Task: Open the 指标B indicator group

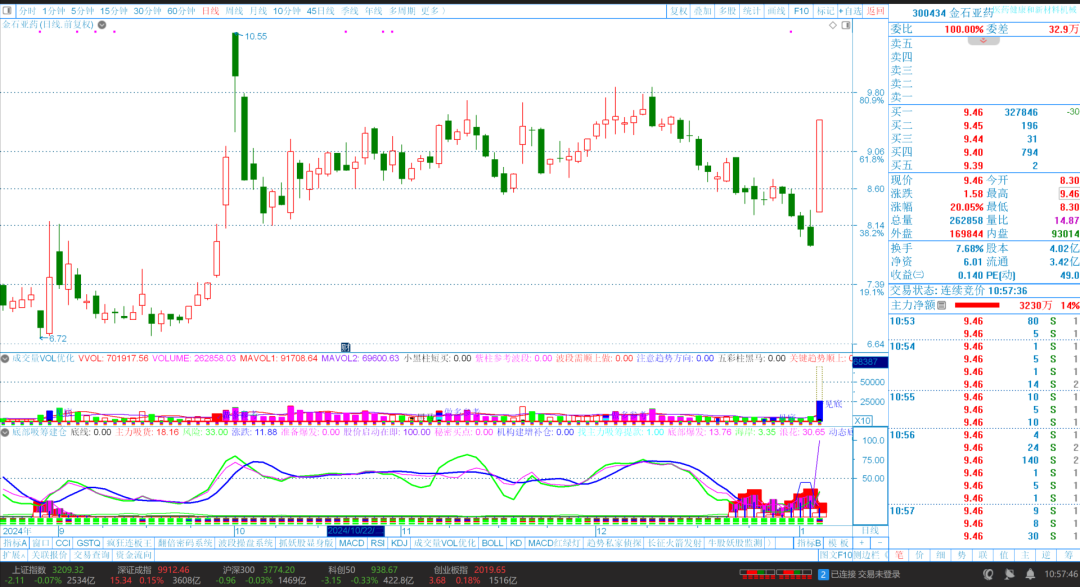Action: click(x=809, y=543)
